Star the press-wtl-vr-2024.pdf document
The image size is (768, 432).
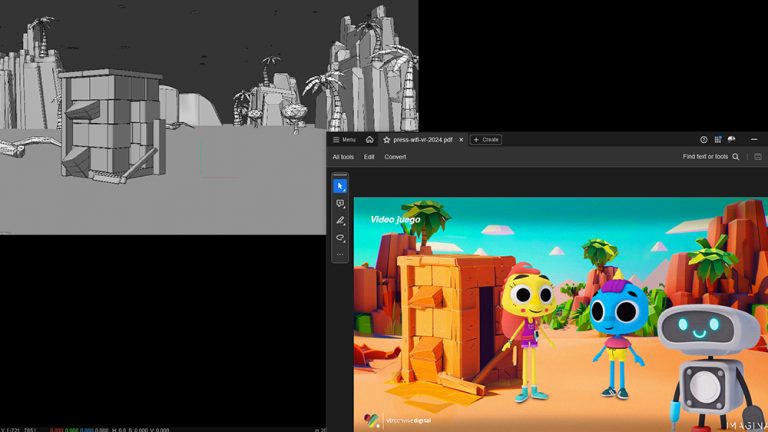(x=387, y=140)
